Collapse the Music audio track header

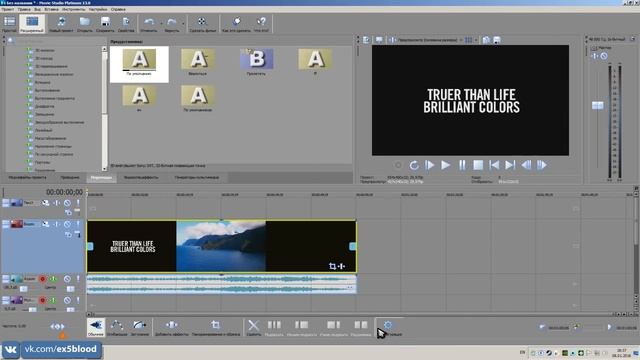click(6, 300)
